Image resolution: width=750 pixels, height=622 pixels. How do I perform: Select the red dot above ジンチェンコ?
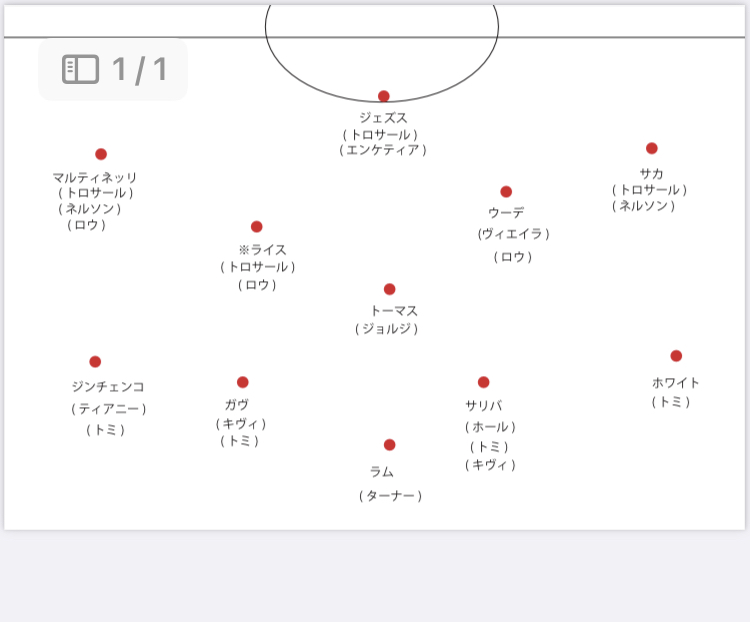[95, 362]
